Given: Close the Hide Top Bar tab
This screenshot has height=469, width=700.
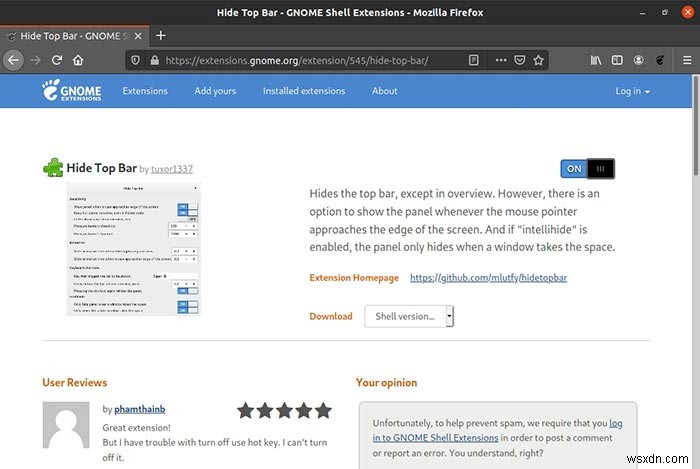Looking at the screenshot, I should pyautogui.click(x=138, y=36).
